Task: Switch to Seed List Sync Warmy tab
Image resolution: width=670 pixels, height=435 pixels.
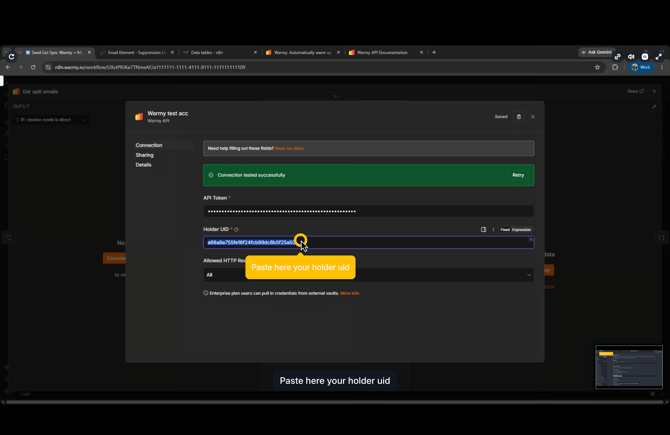Action: pyautogui.click(x=55, y=53)
